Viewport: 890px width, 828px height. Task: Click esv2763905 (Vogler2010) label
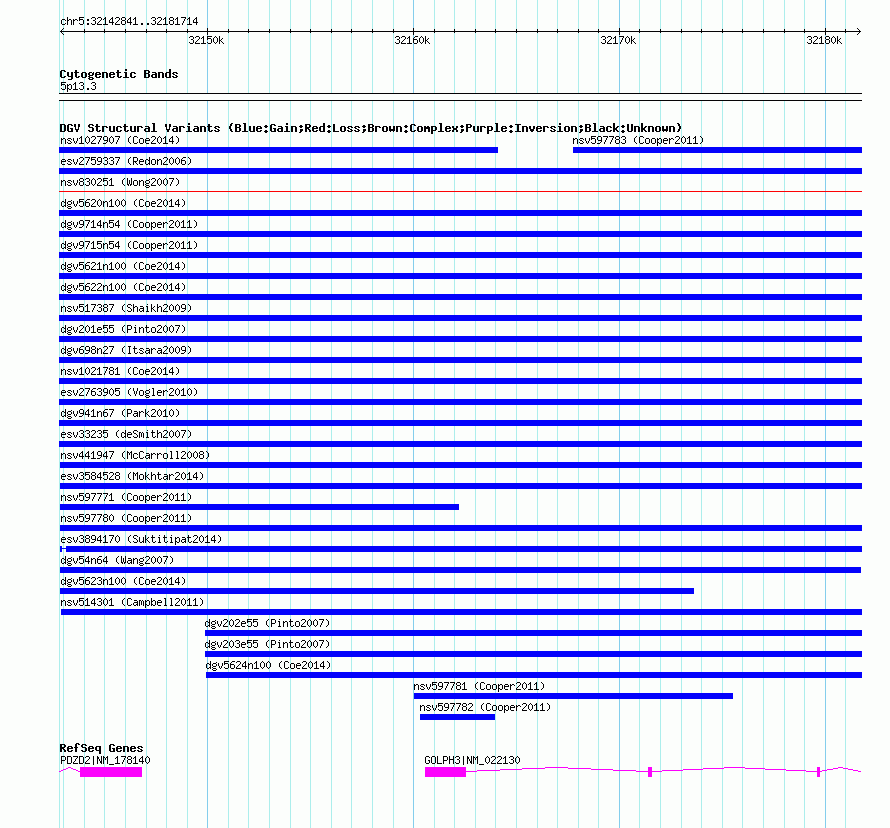click(129, 392)
